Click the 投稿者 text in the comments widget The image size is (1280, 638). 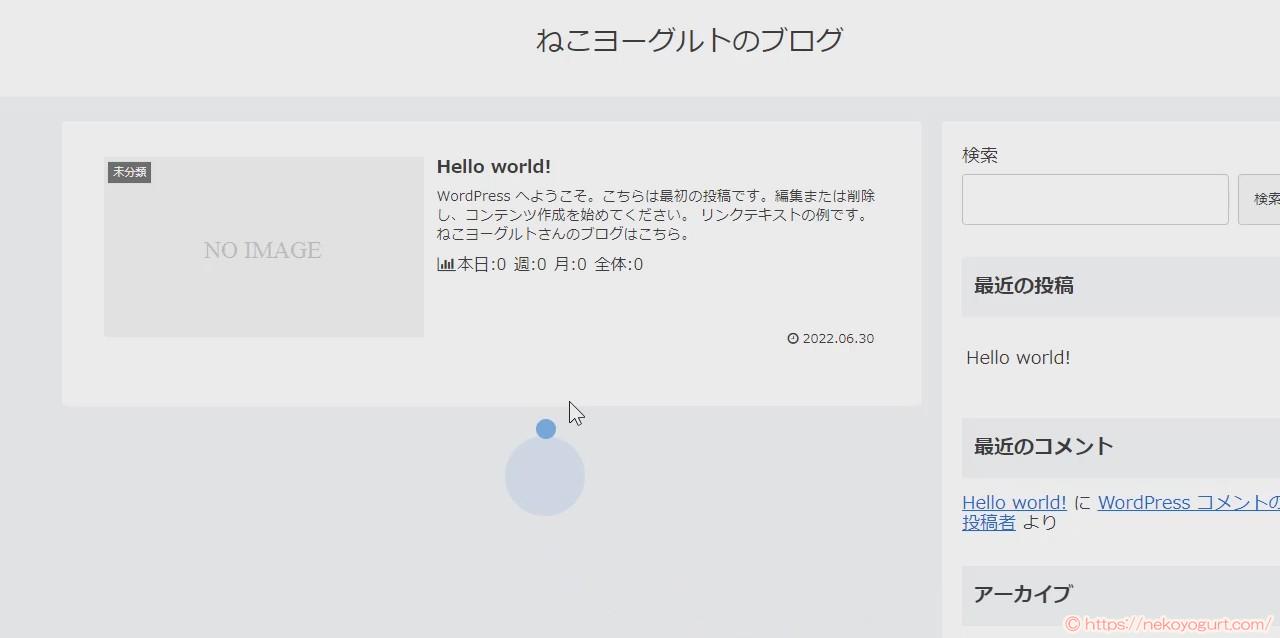pyautogui.click(x=988, y=522)
